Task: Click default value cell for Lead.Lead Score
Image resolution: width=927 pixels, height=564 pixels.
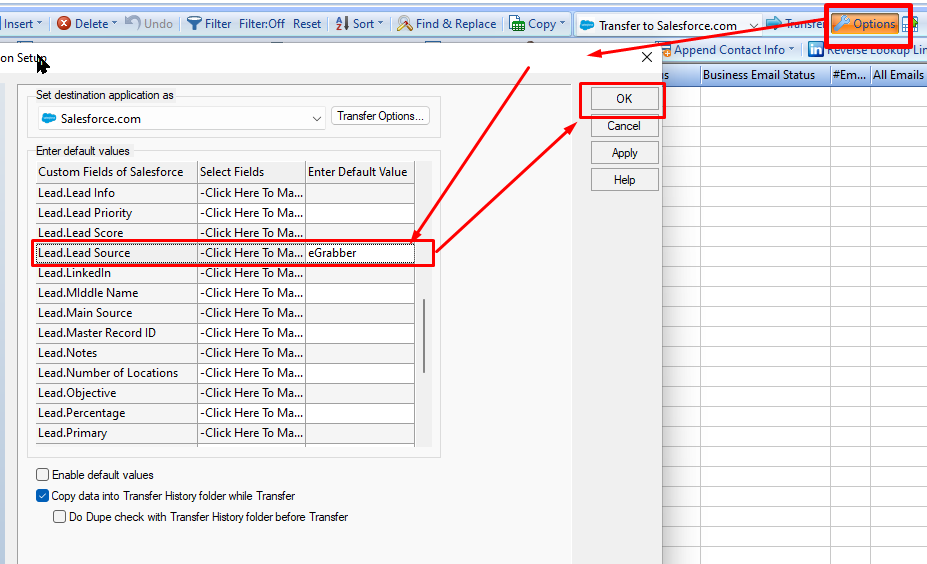Action: point(359,233)
